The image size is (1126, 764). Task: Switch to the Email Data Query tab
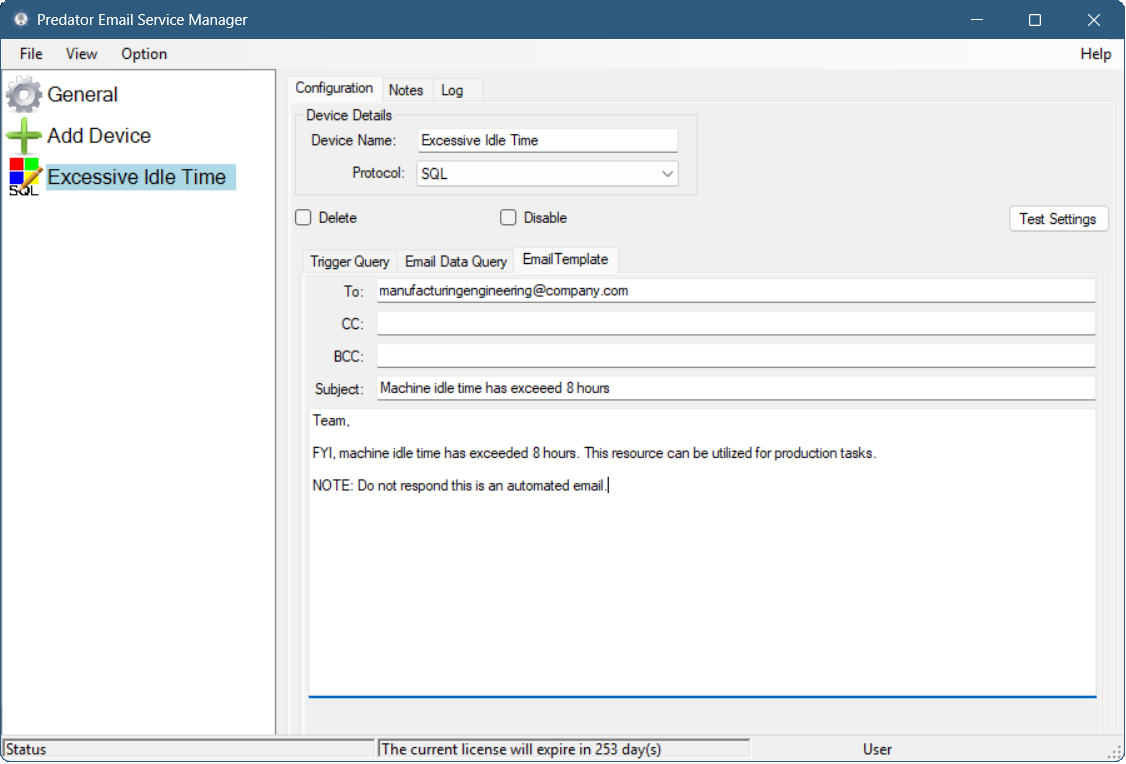[x=455, y=261]
